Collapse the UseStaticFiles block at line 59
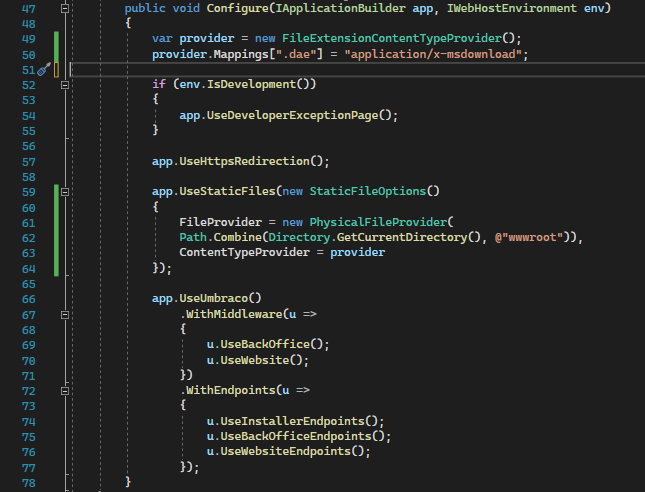 pyautogui.click(x=65, y=192)
